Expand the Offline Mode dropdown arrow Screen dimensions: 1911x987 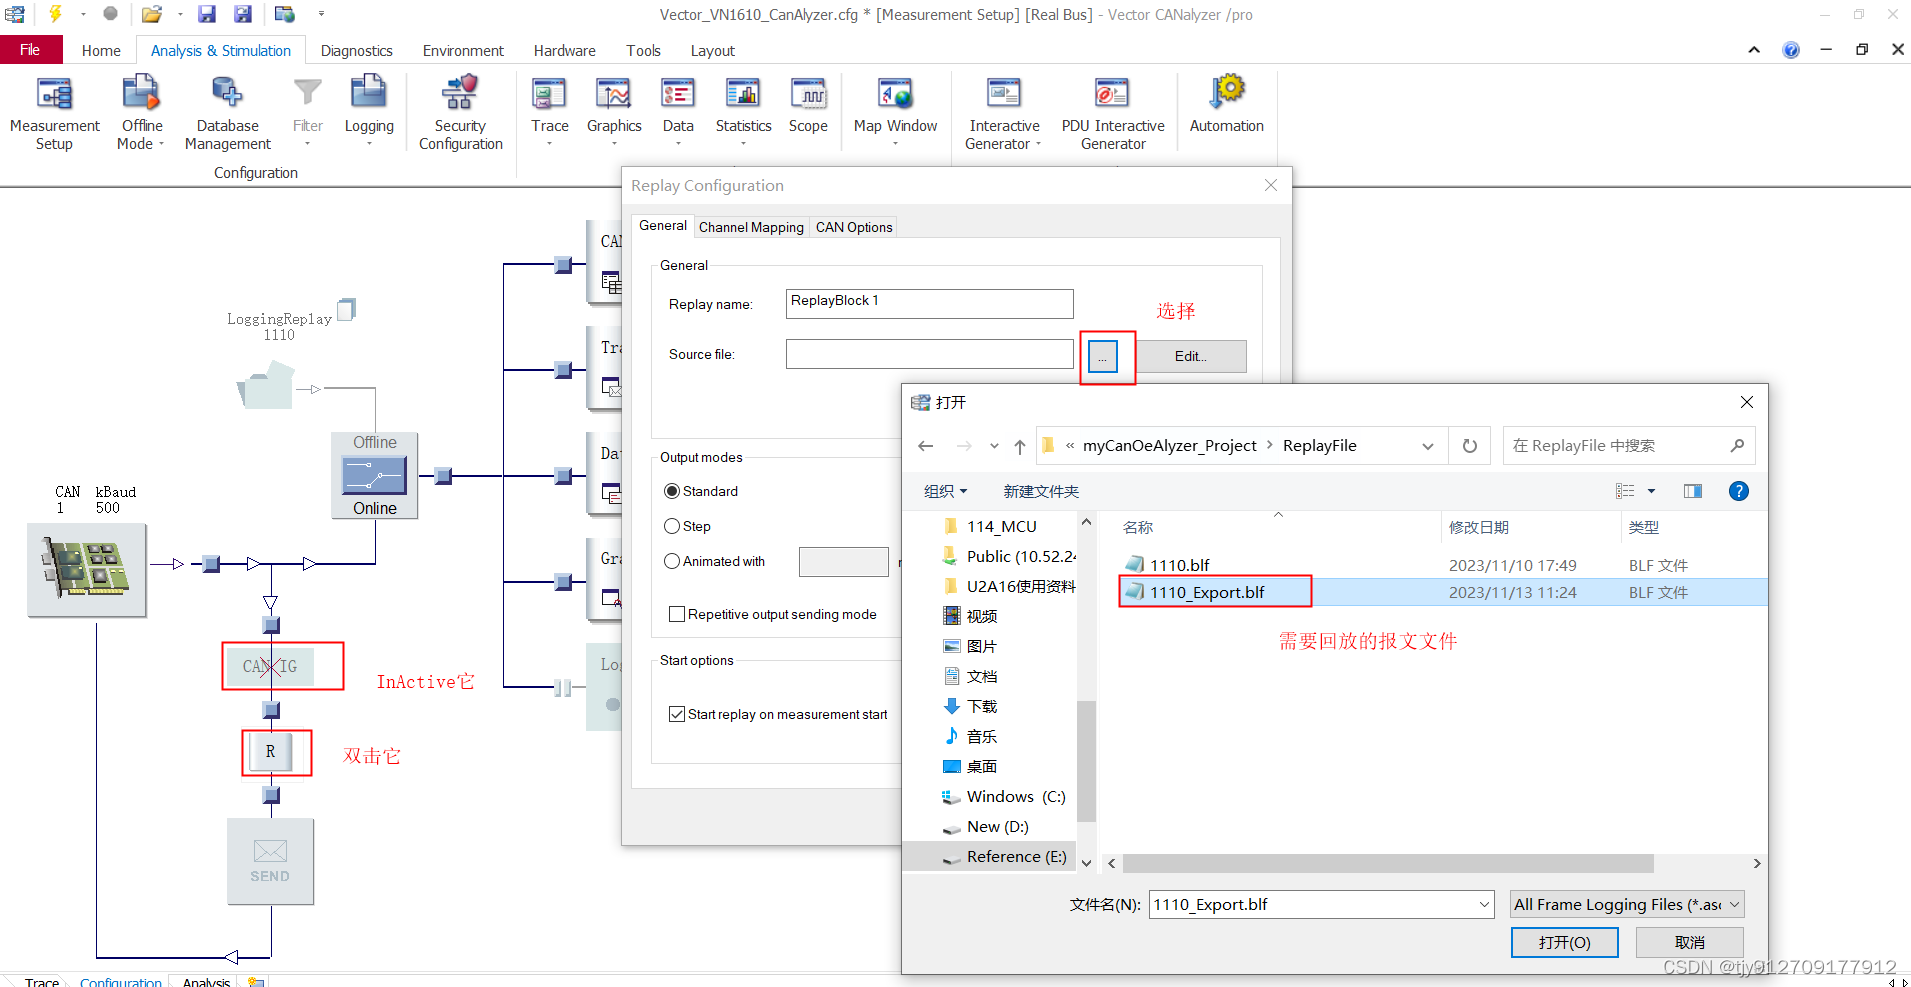pos(161,144)
